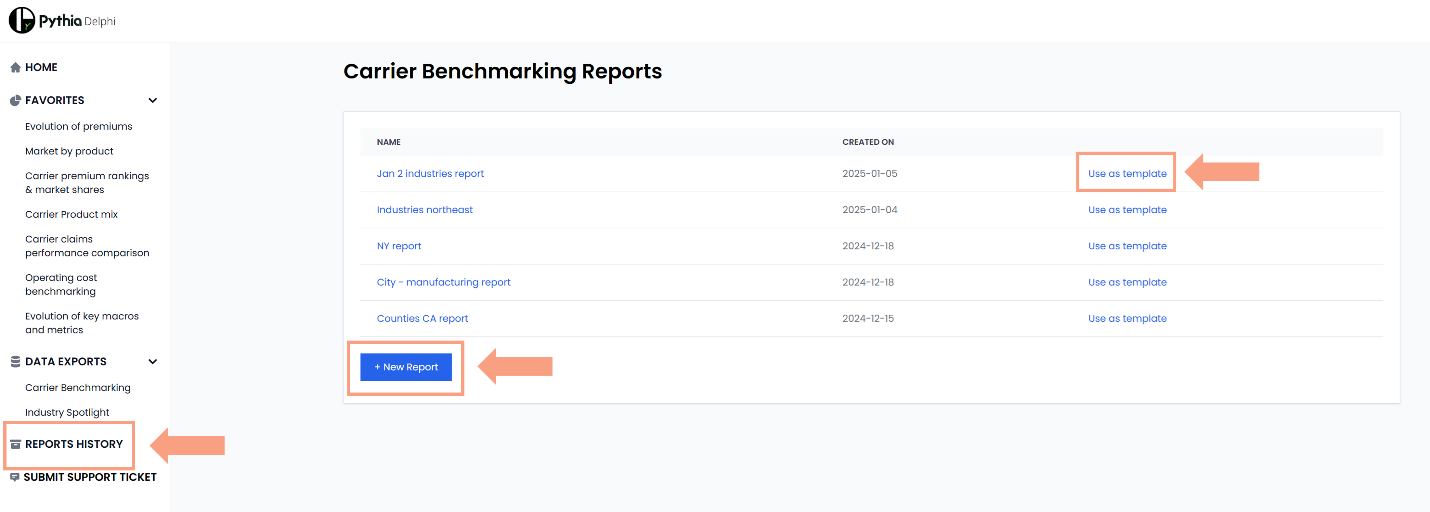The width and height of the screenshot is (1430, 512).
Task: Select date 2025-01-05 cell
Action: click(870, 174)
